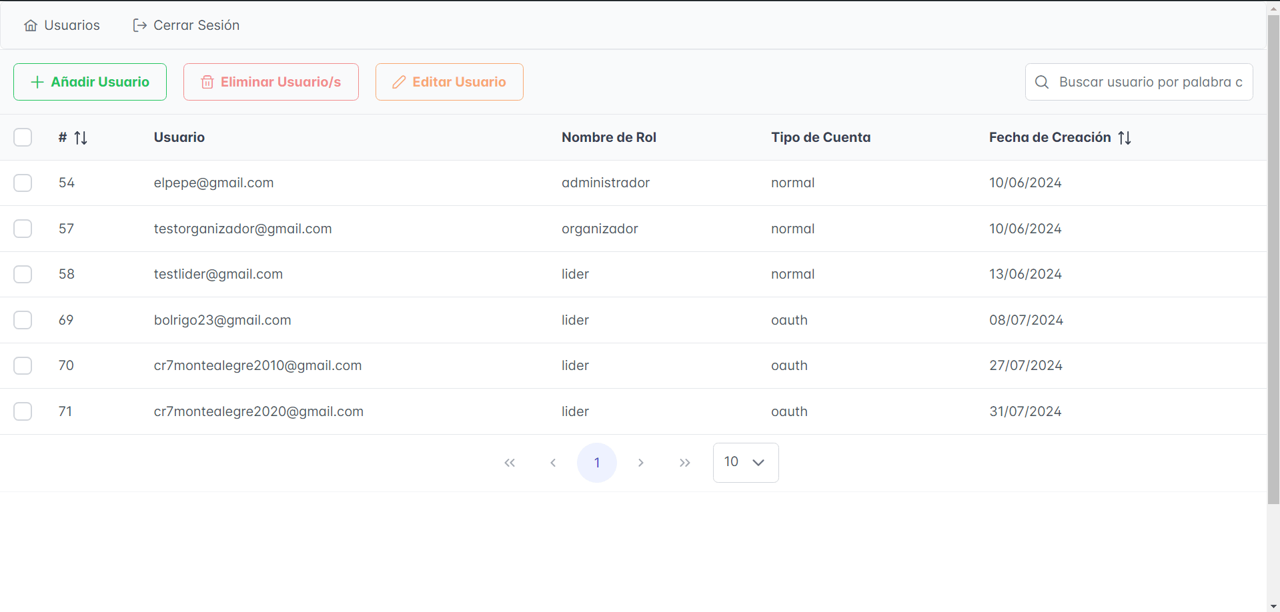The image size is (1280, 612).
Task: Click the logout arrow icon
Action: point(140,25)
